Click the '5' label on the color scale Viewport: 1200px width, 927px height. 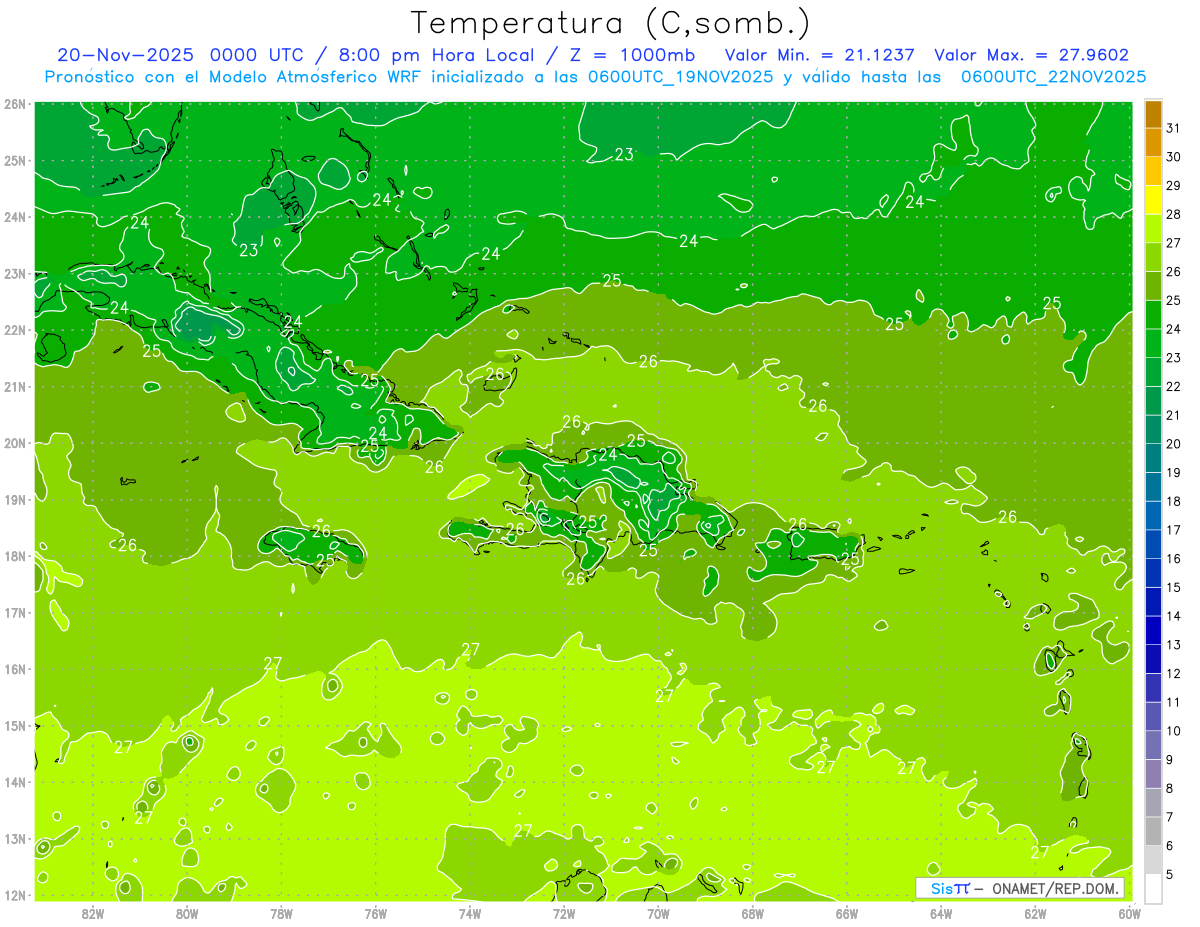coord(1169,874)
